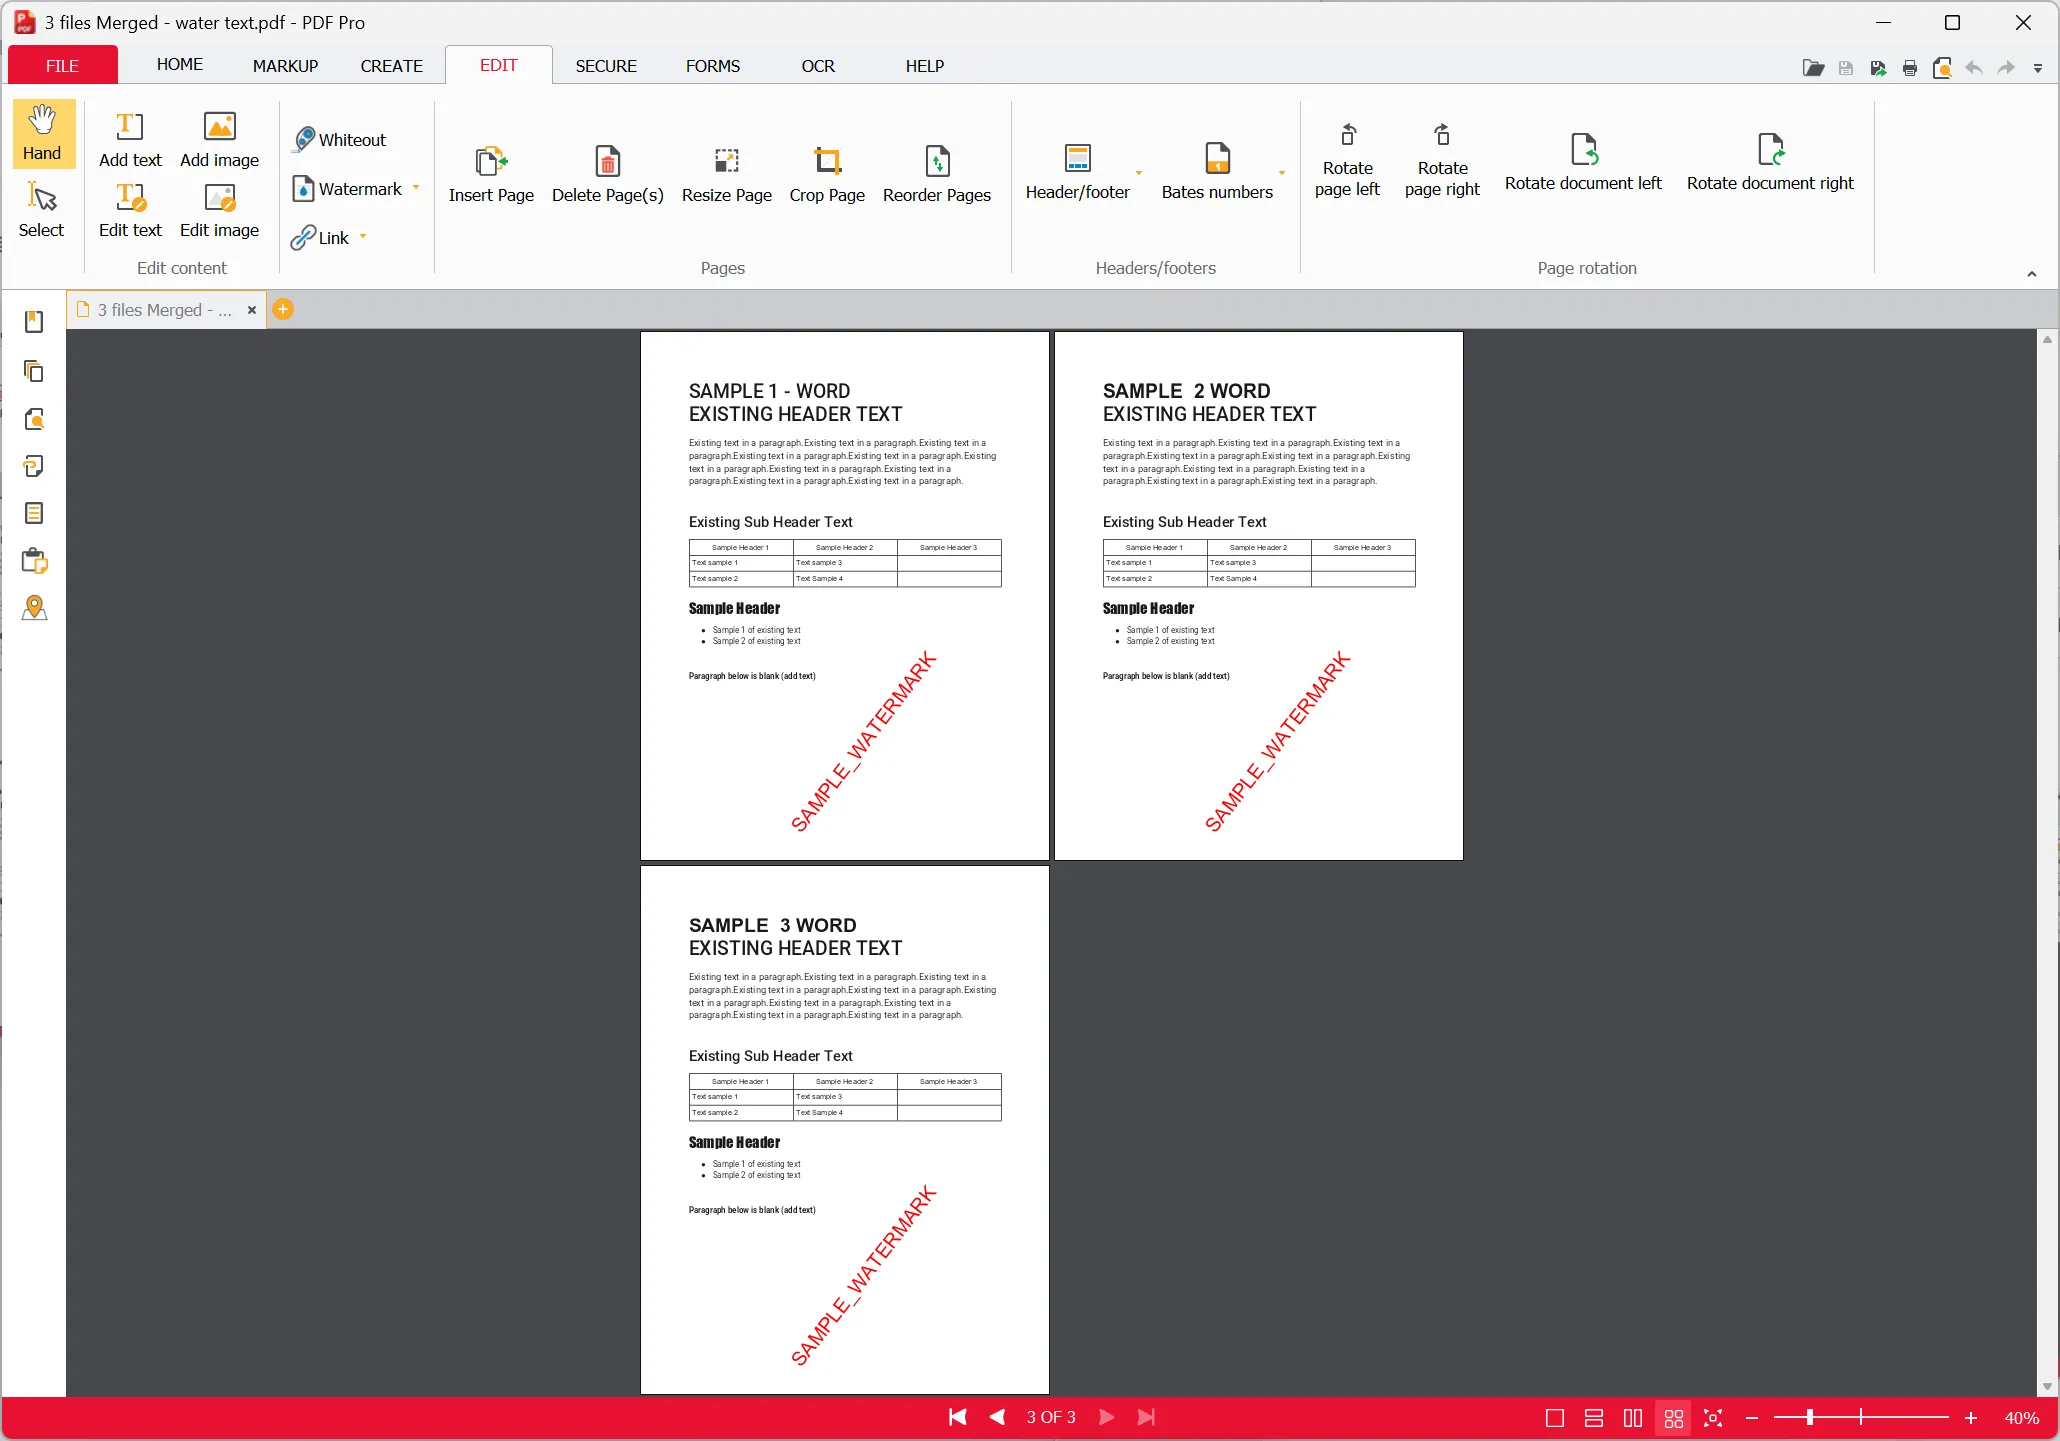Click the zoom out minus button
The width and height of the screenshot is (2060, 1441).
click(1752, 1418)
